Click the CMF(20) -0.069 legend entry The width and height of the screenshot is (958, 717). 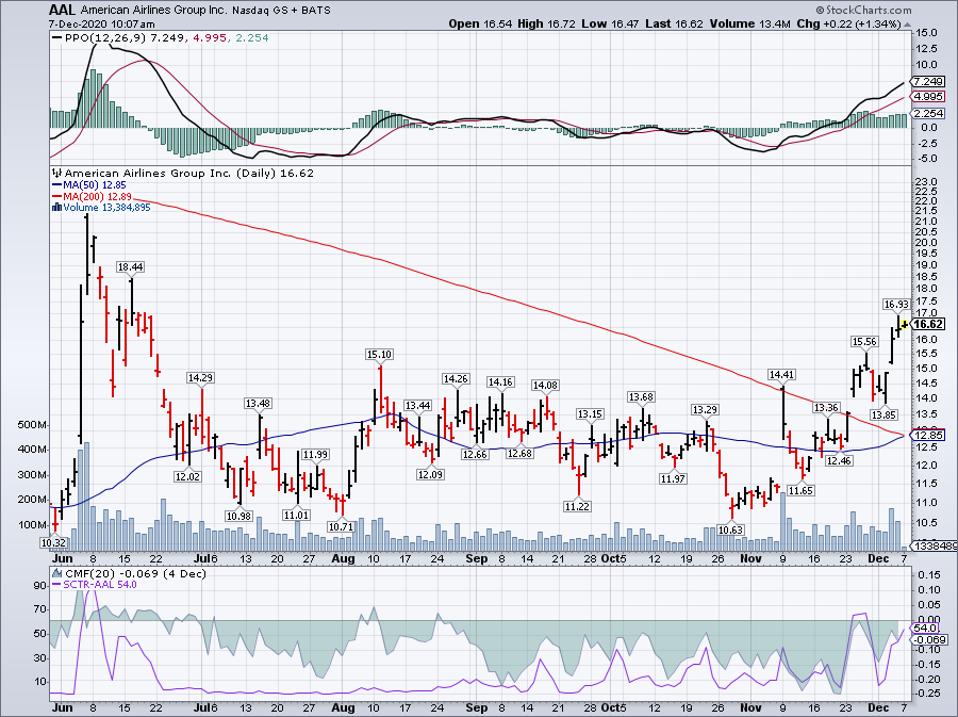pyautogui.click(x=129, y=573)
